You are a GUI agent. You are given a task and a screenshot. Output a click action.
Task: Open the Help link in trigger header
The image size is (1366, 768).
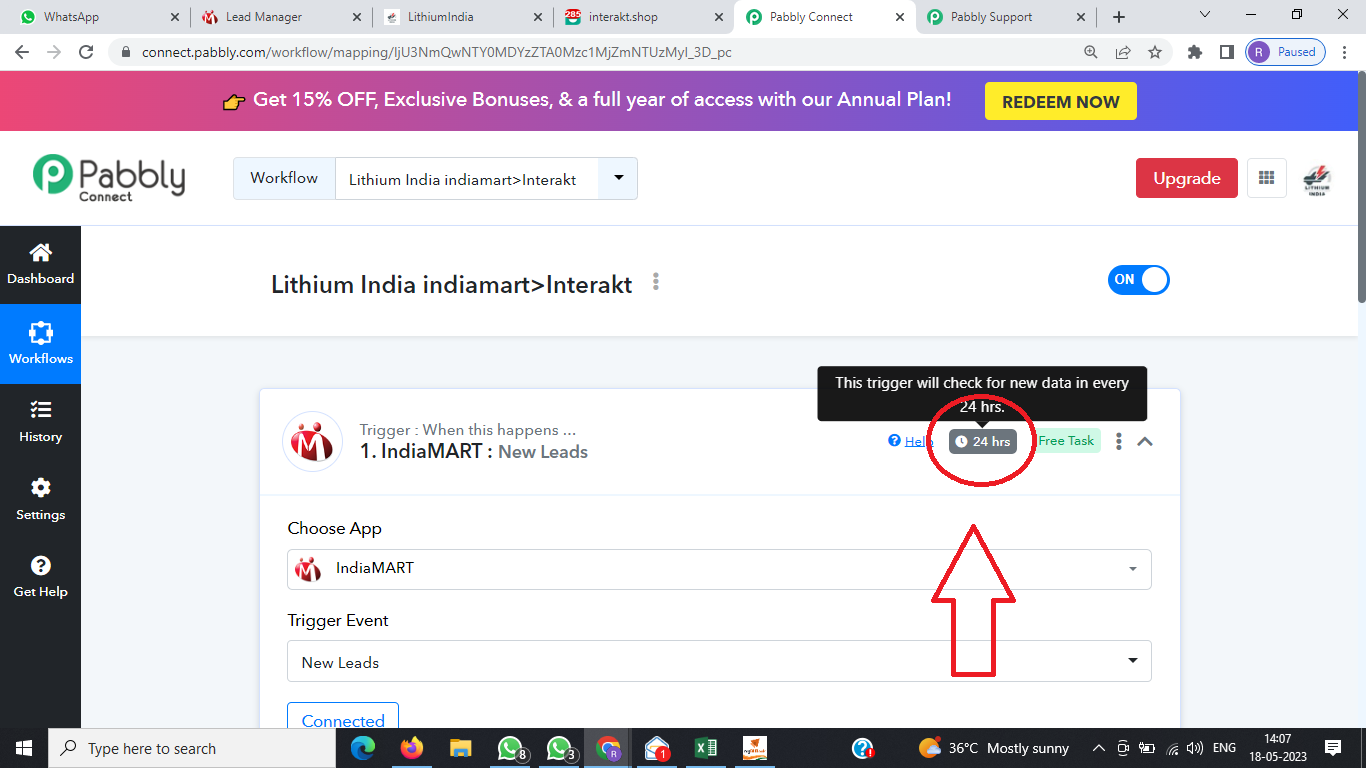click(x=910, y=441)
